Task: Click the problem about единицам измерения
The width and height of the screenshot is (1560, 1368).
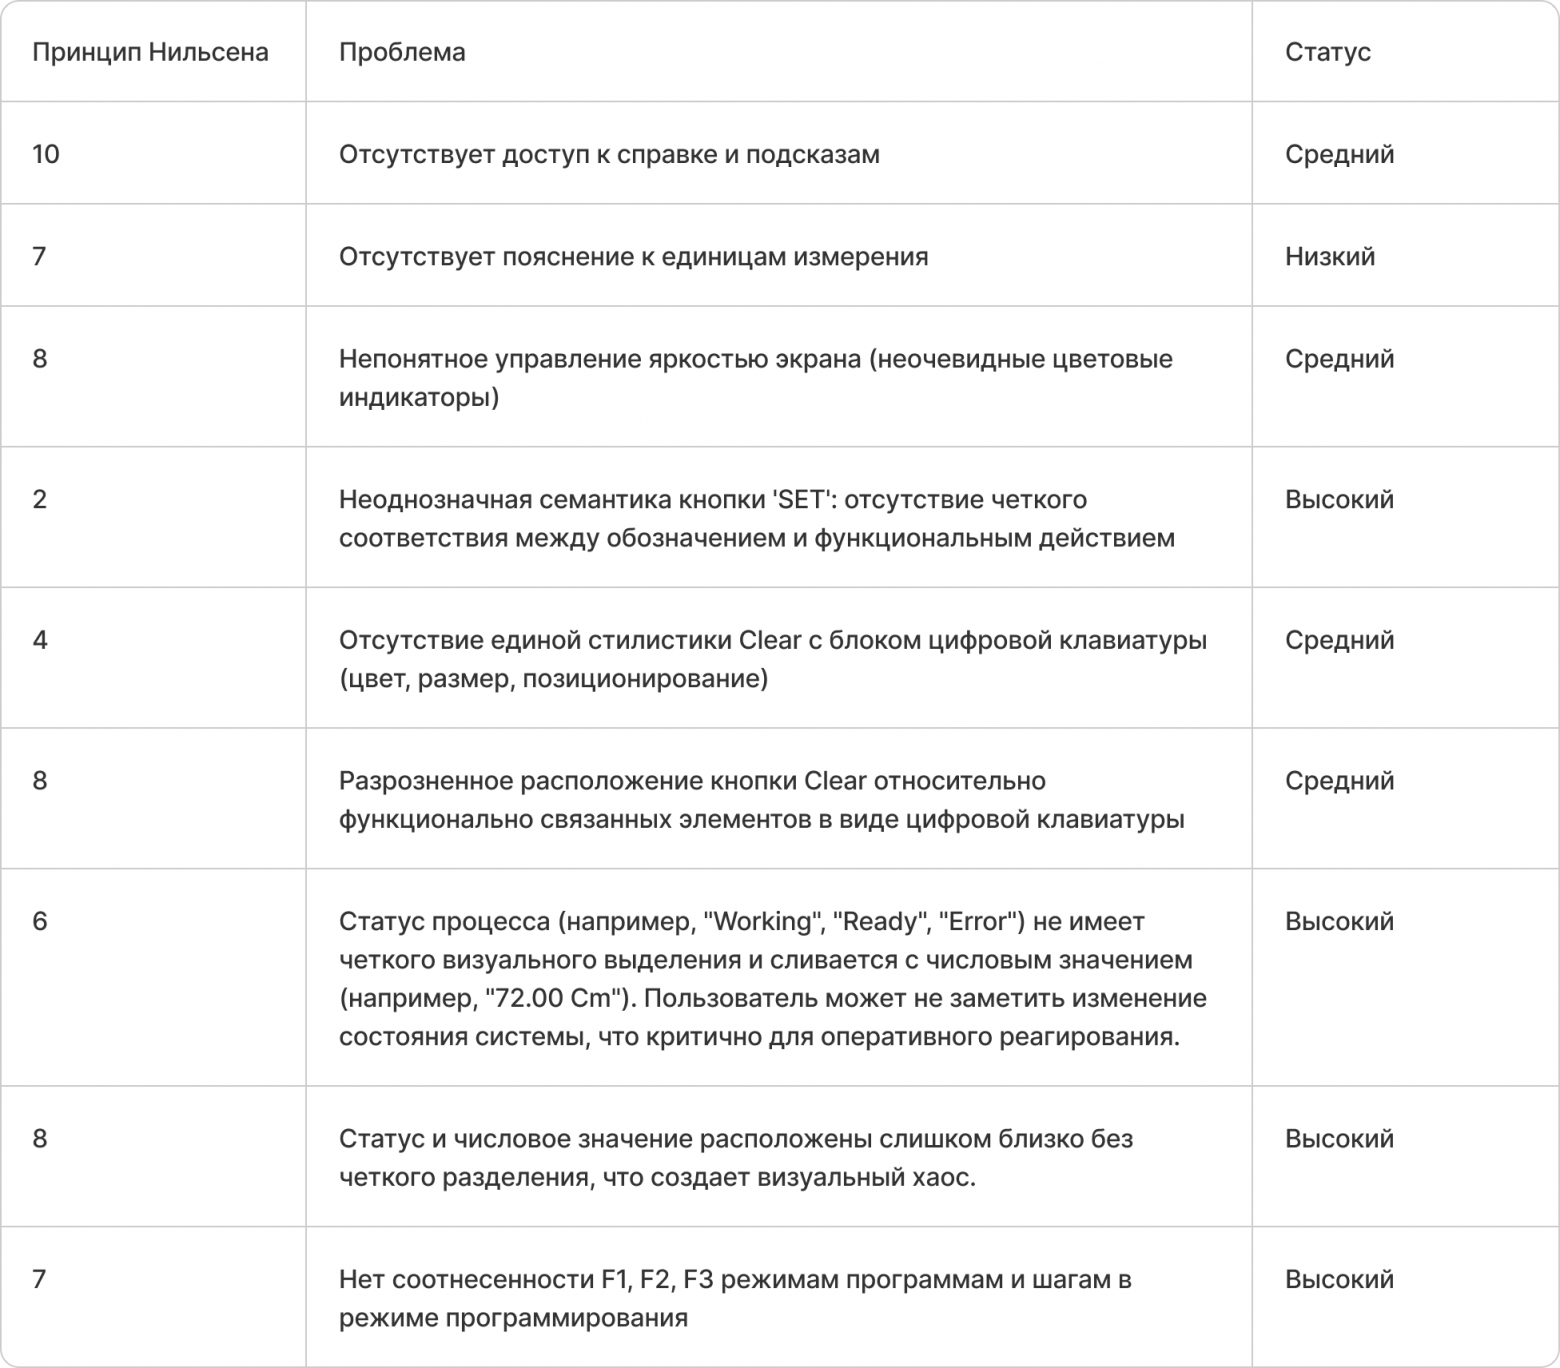Action: (x=633, y=256)
